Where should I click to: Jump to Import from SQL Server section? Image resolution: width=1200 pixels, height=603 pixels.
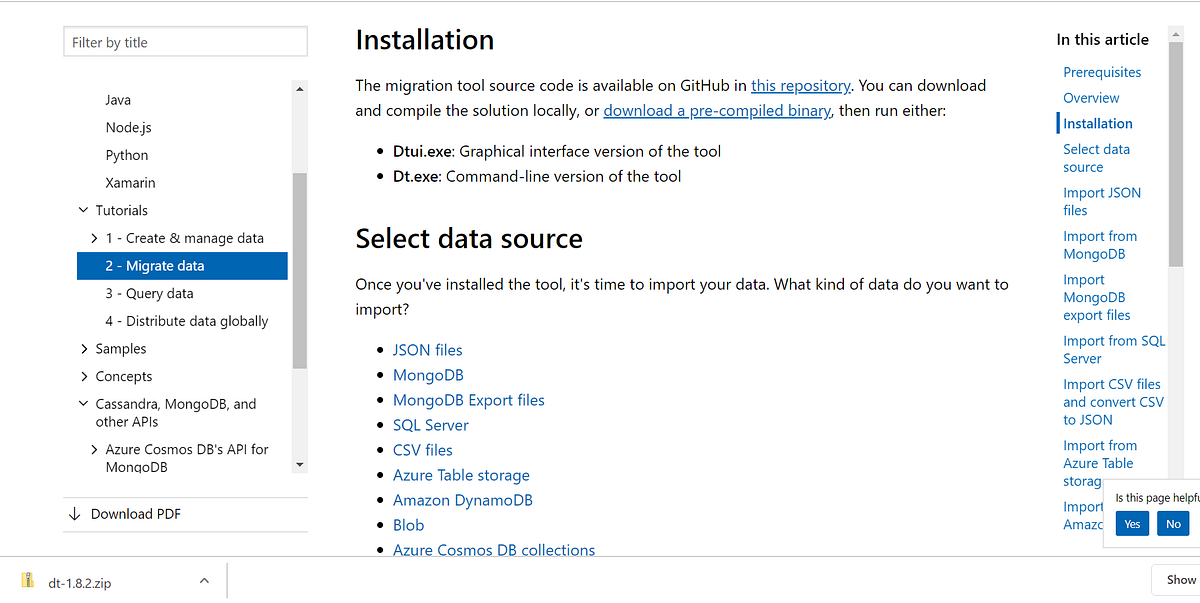coord(1114,350)
